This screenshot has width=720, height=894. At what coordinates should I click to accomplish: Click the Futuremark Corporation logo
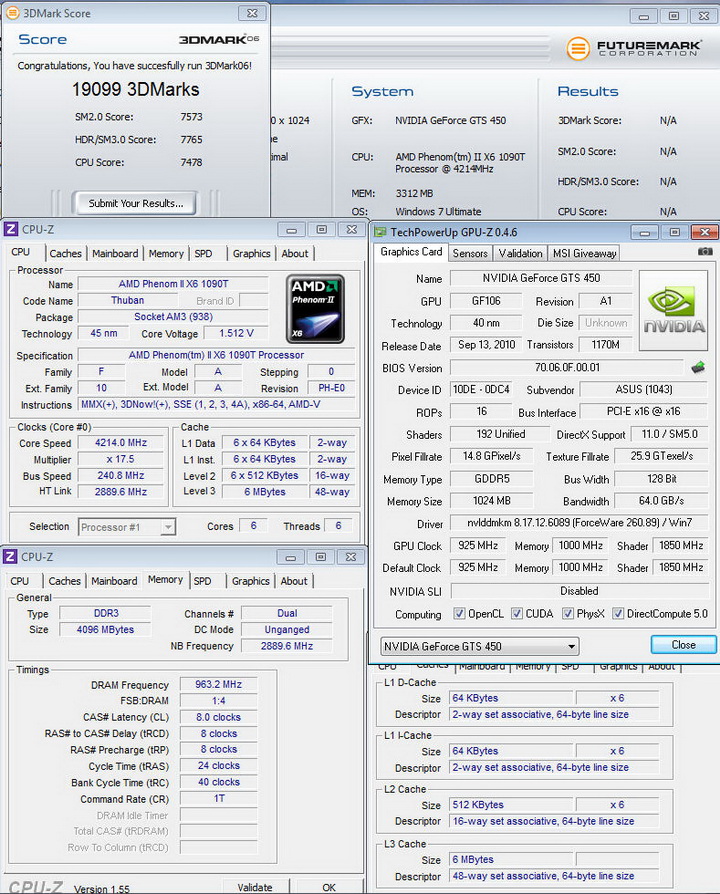pyautogui.click(x=633, y=48)
